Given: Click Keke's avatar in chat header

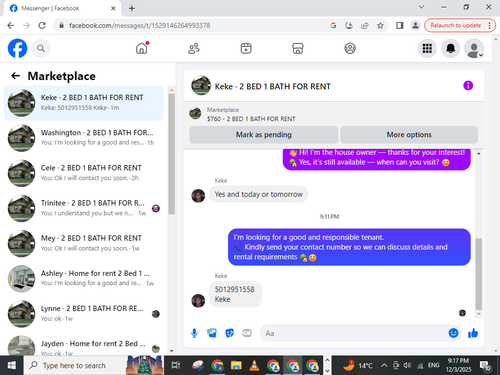Looking at the screenshot, I should coord(201,86).
